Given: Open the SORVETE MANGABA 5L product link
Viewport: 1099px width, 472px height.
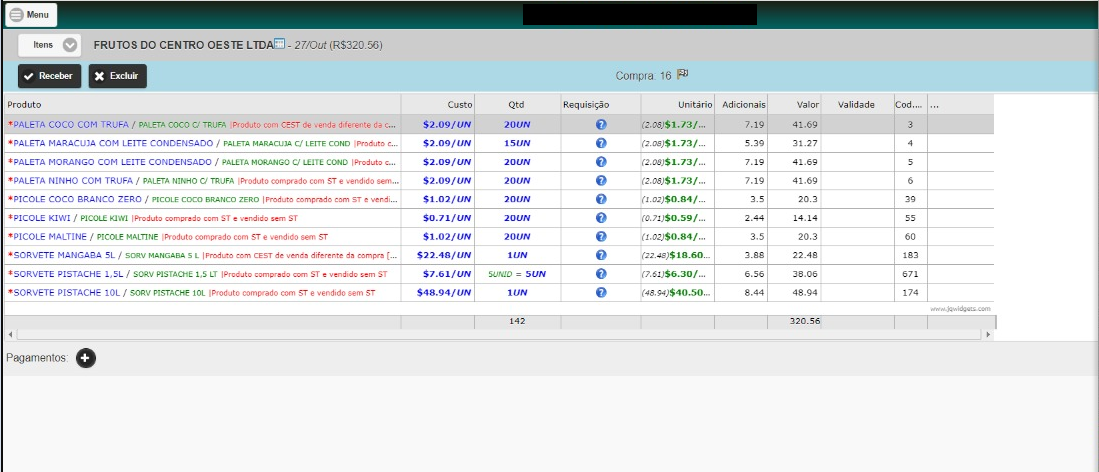Looking at the screenshot, I should tap(64, 255).
